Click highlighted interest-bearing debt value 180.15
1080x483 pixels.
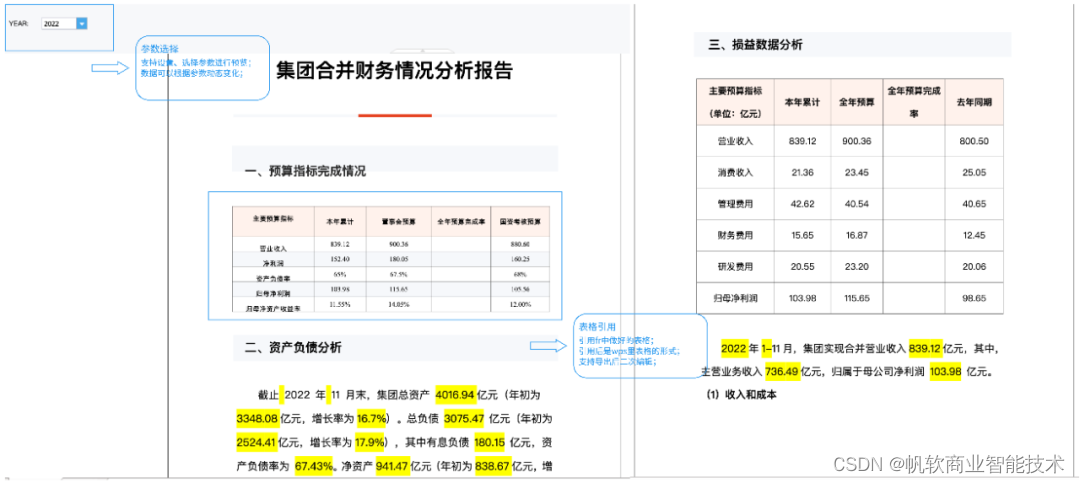click(490, 442)
